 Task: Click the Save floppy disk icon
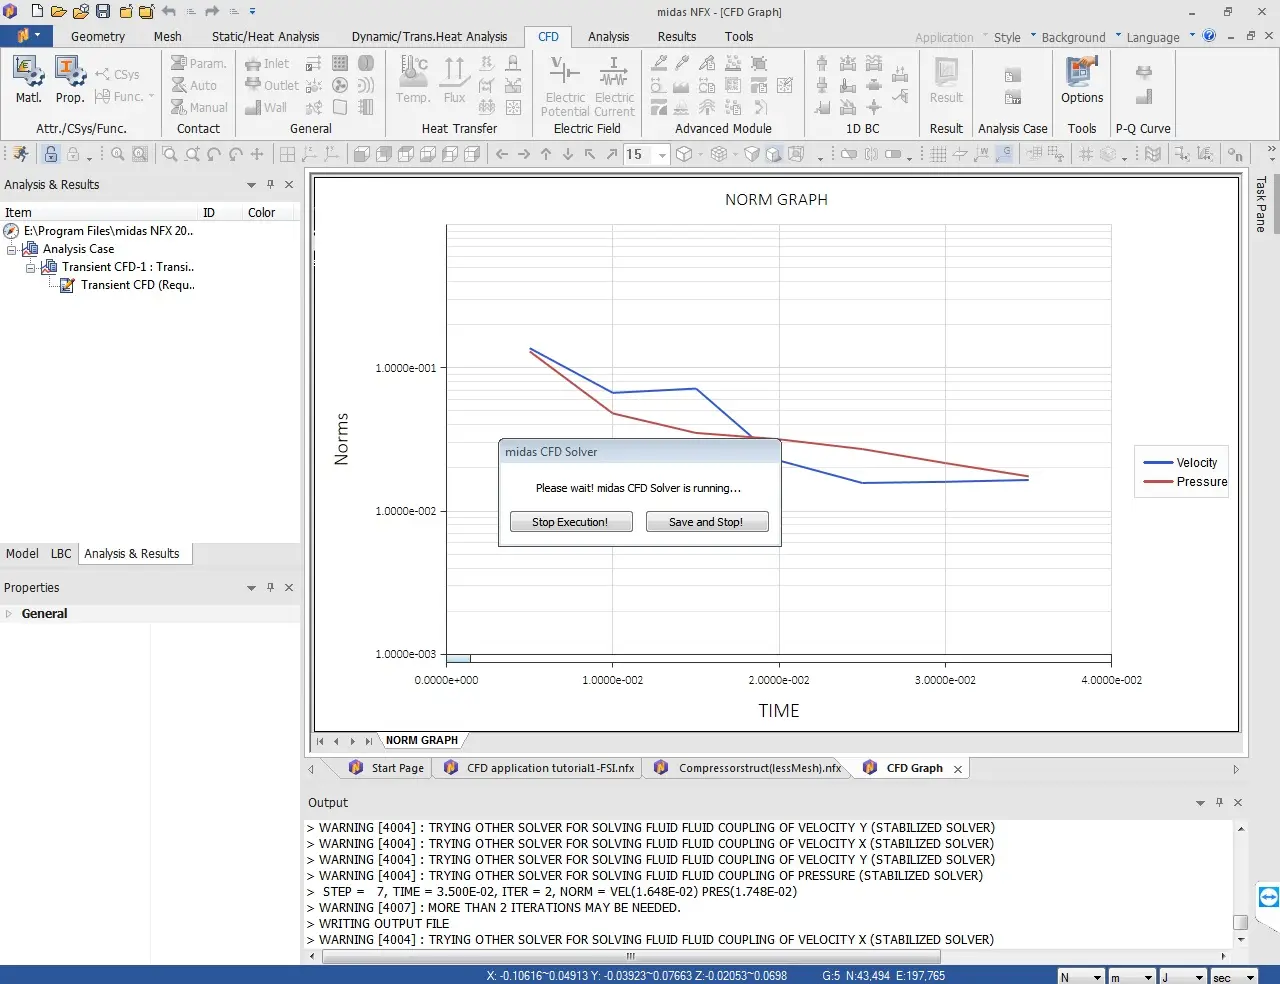103,12
